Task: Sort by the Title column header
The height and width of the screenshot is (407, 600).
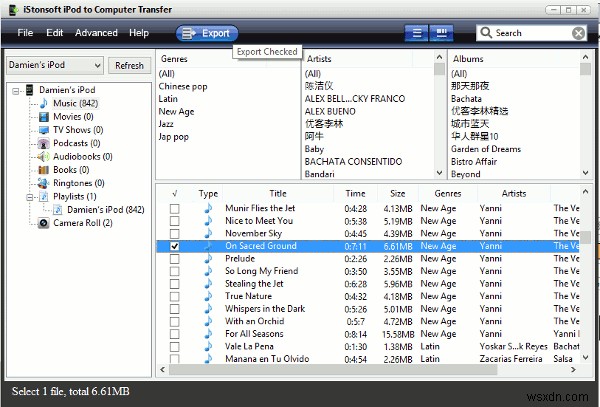Action: click(278, 194)
